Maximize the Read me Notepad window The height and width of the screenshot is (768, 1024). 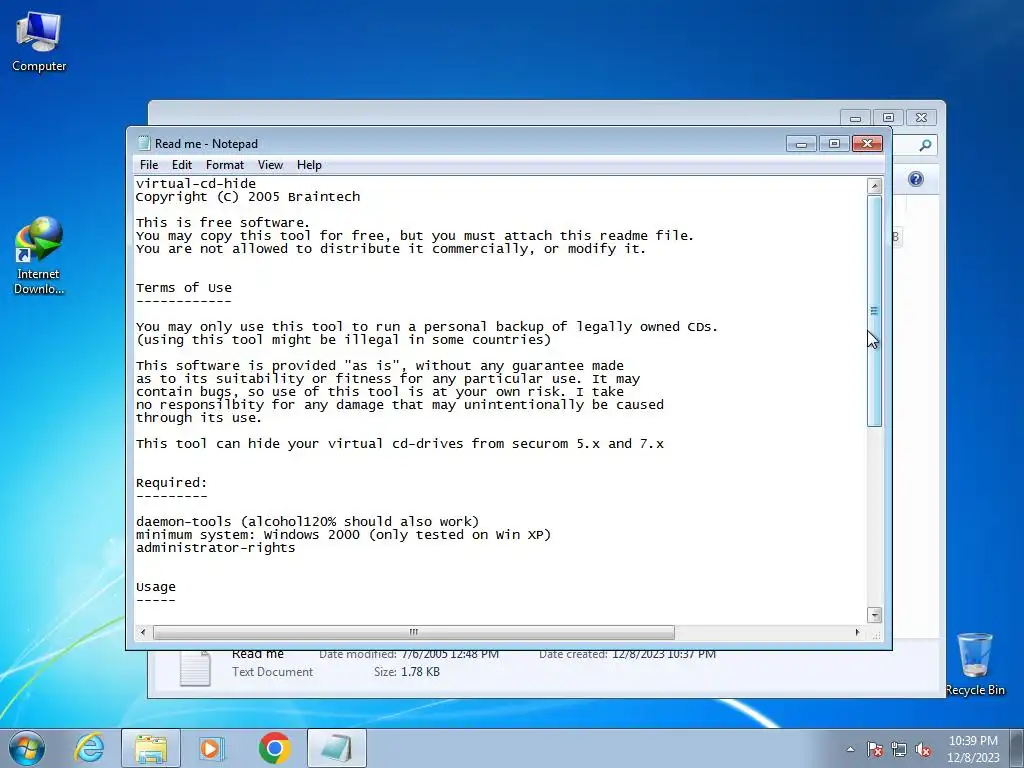pyautogui.click(x=834, y=143)
